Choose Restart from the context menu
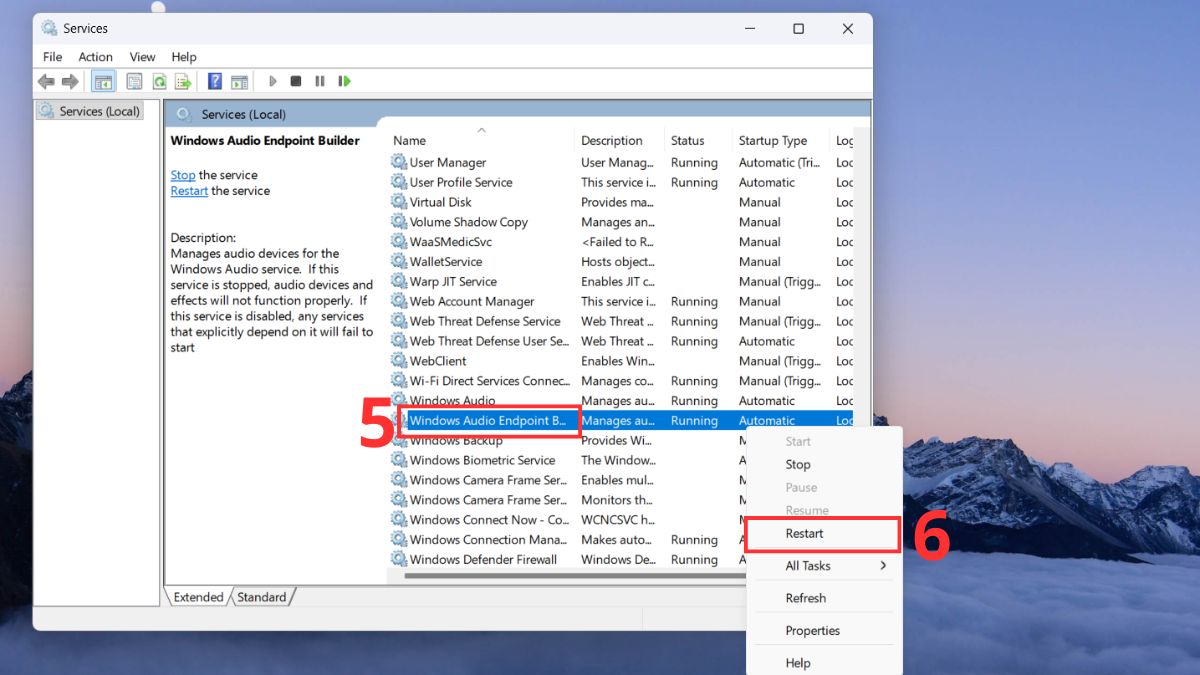Image resolution: width=1200 pixels, height=675 pixels. (805, 534)
